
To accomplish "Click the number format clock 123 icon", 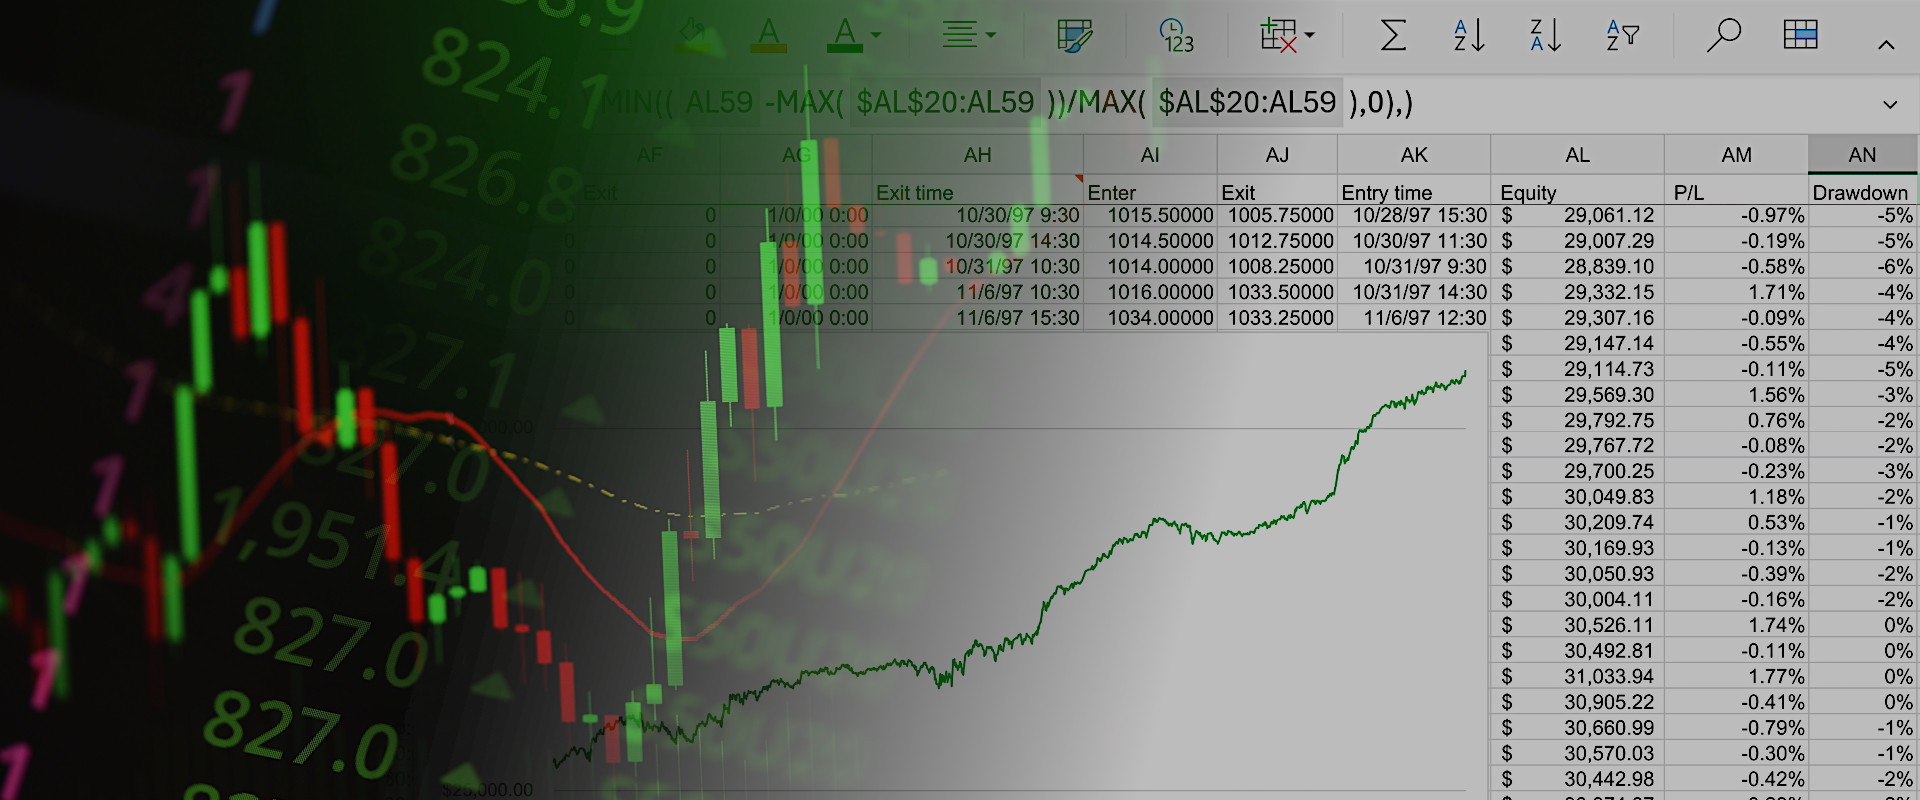I will click(1177, 36).
